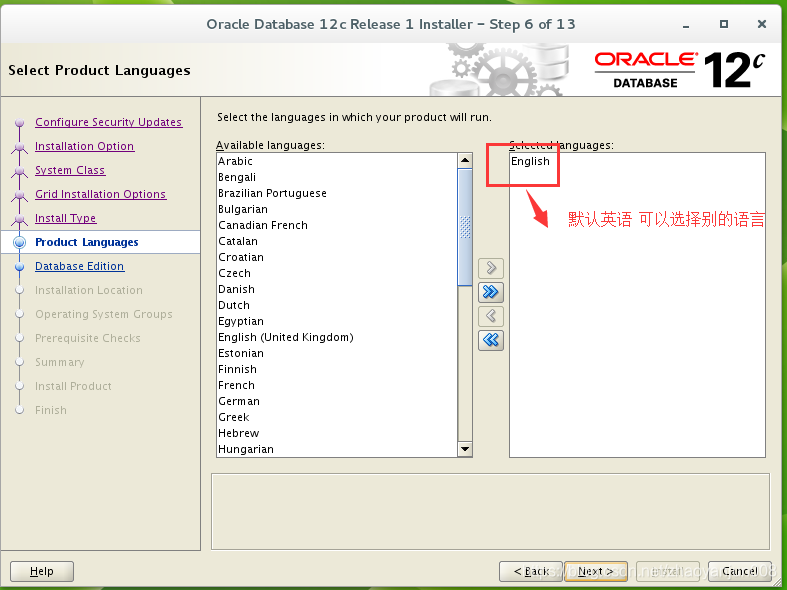Viewport: 787px width, 590px height.
Task: Select English in the Selected languages list
Action: (637, 161)
